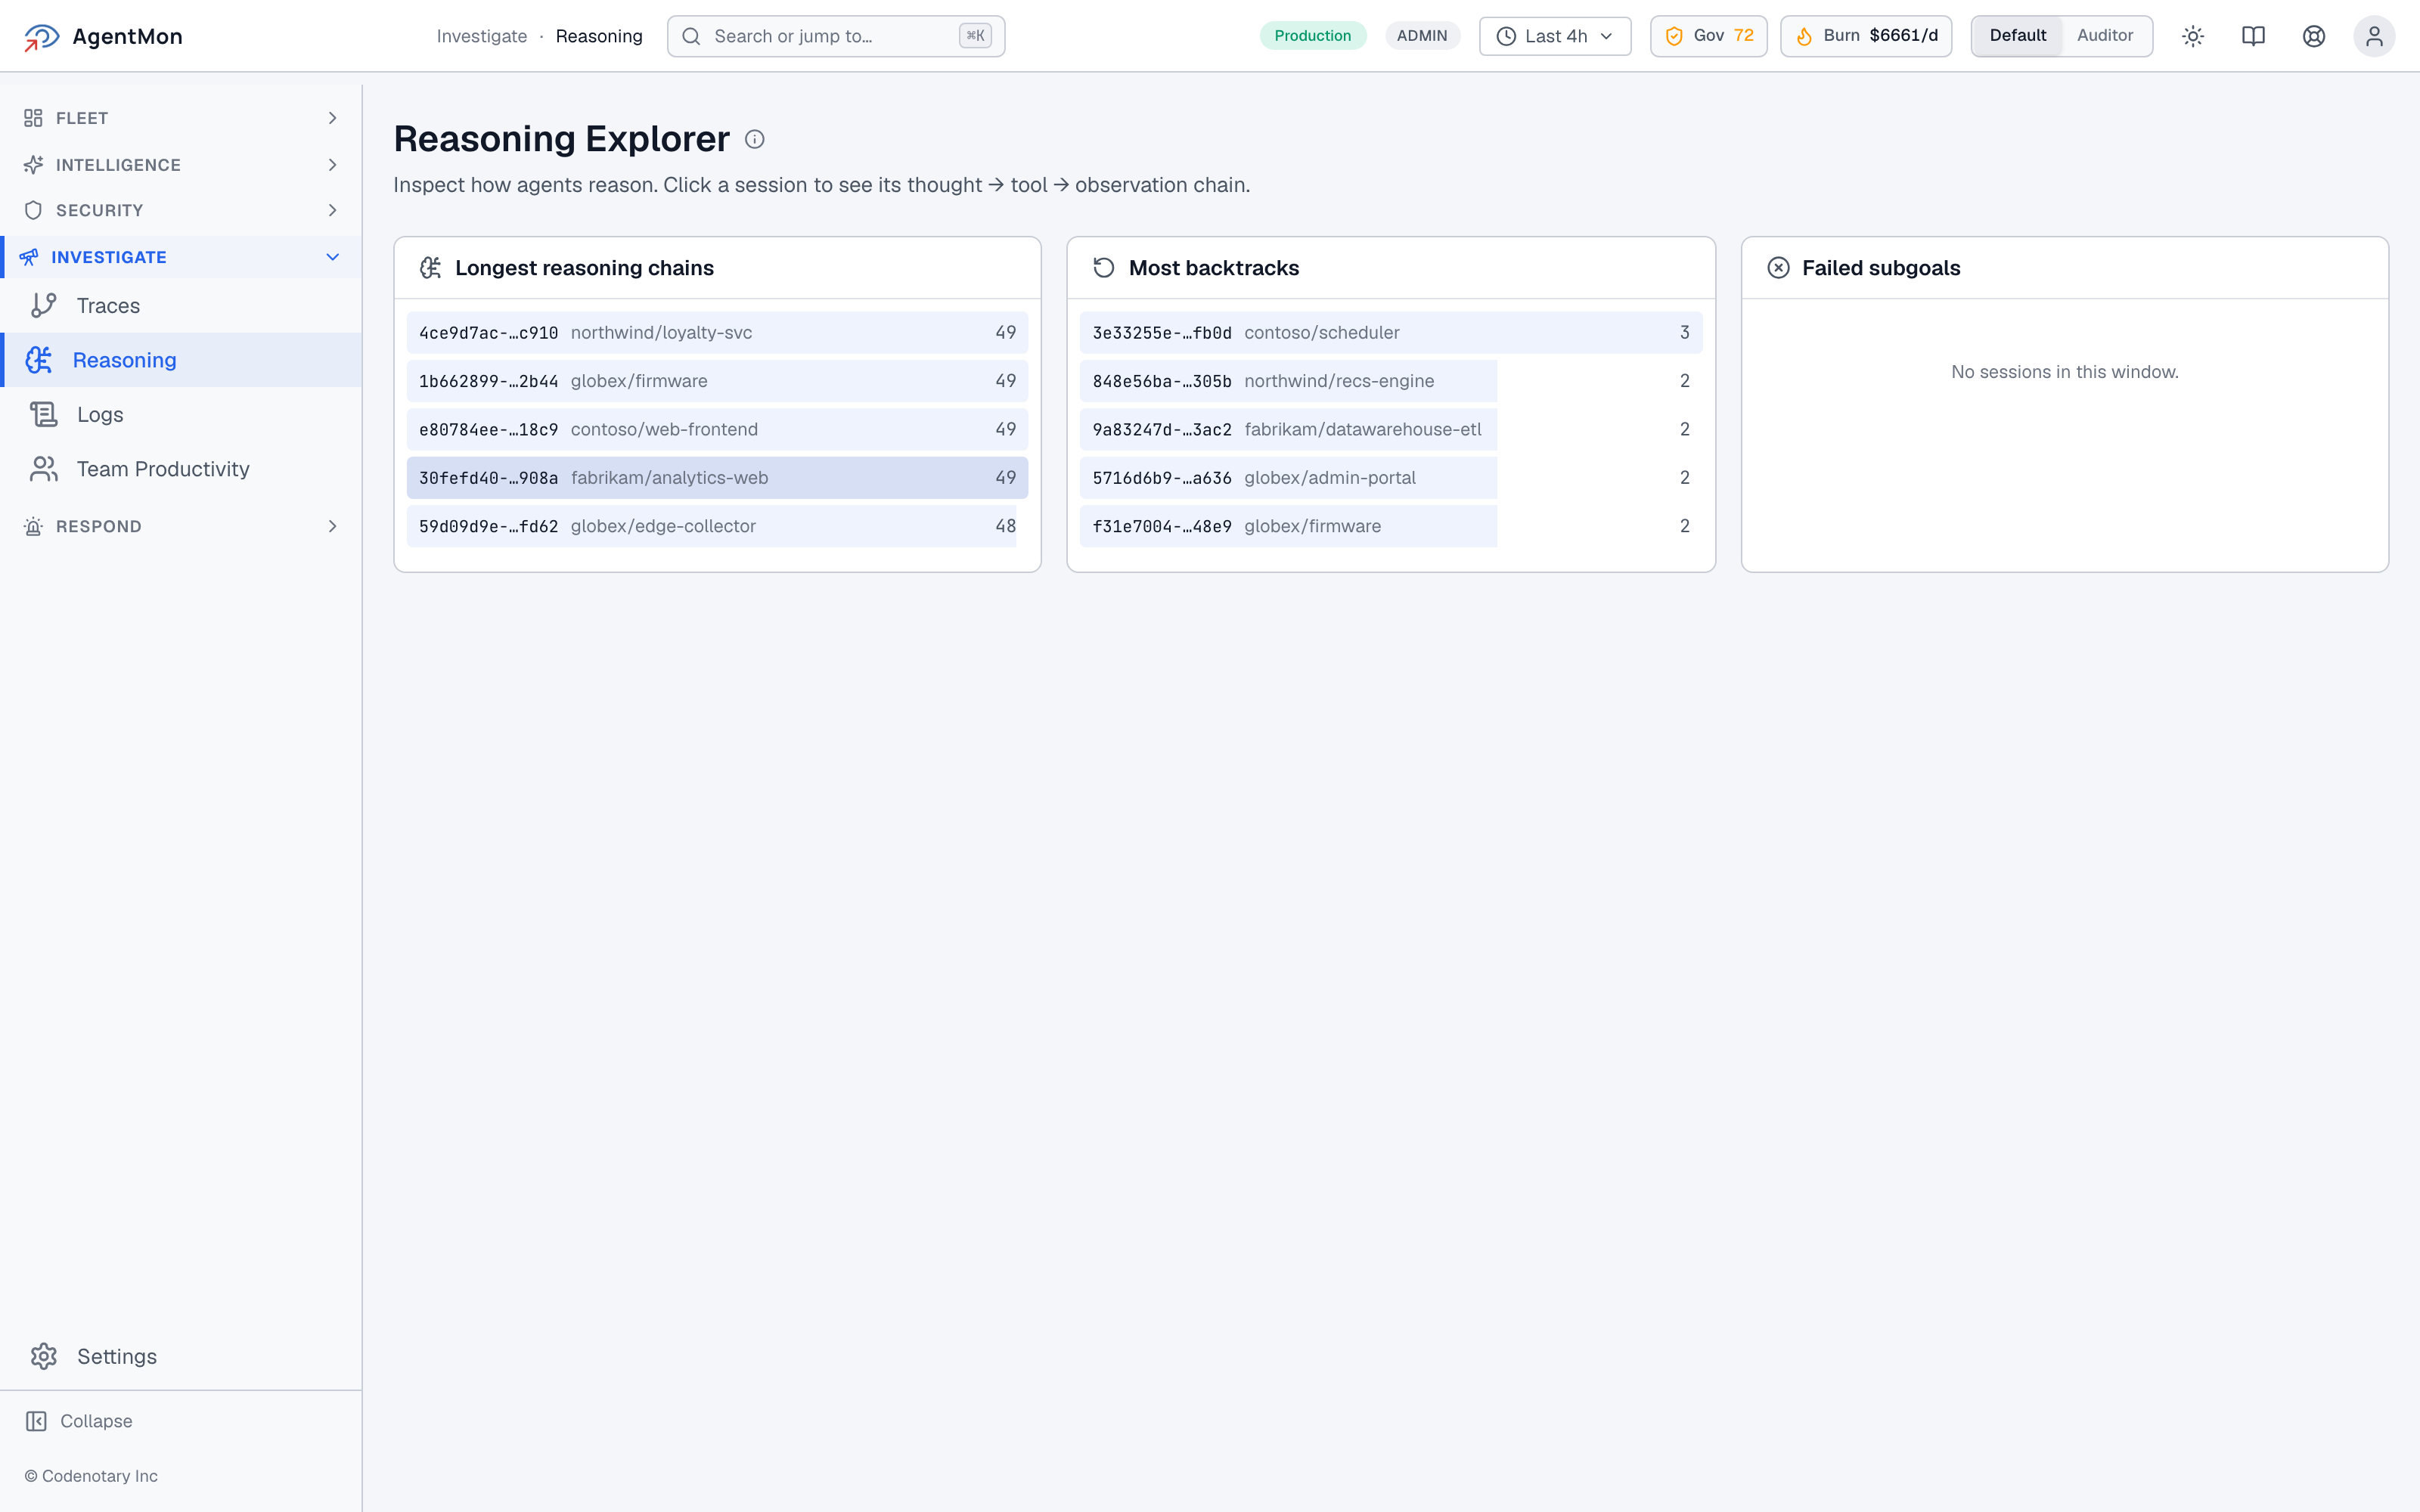Click Collapse sidebar label

(x=96, y=1421)
